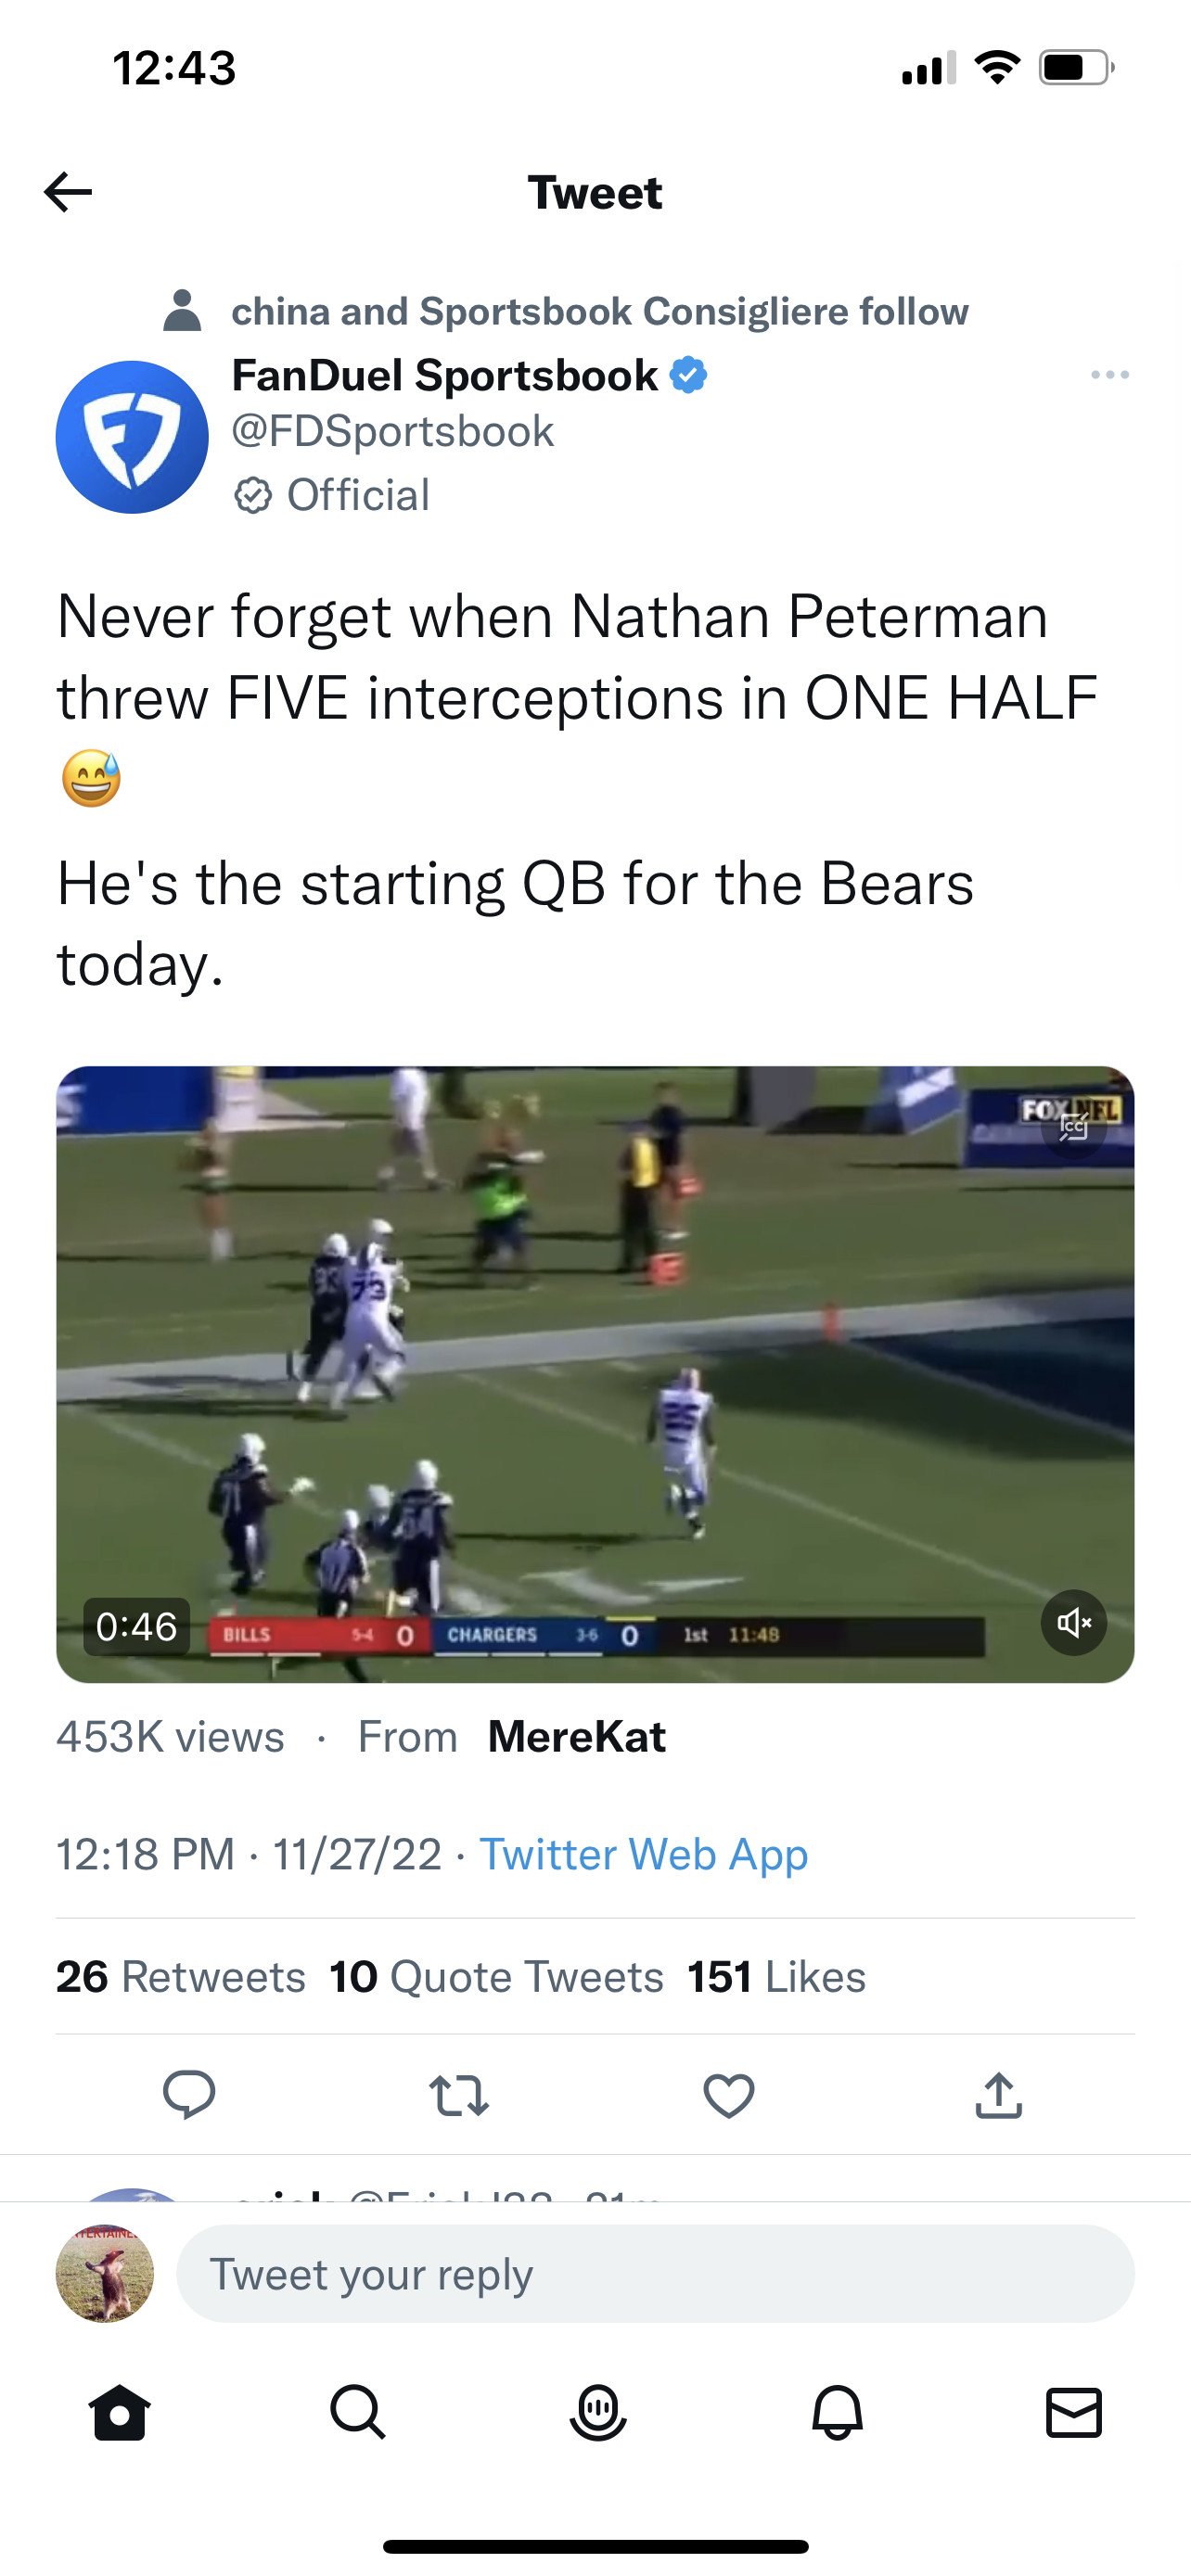Image resolution: width=1191 pixels, height=2576 pixels.
Task: Play the Bills vs Chargers video
Action: [x=595, y=1374]
